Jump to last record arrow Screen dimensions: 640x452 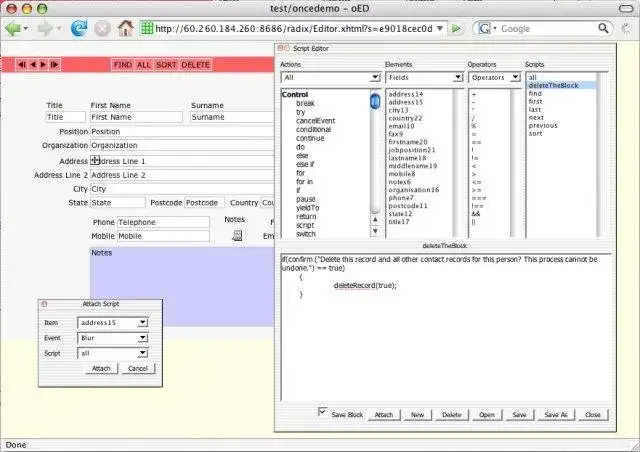pyautogui.click(x=54, y=65)
